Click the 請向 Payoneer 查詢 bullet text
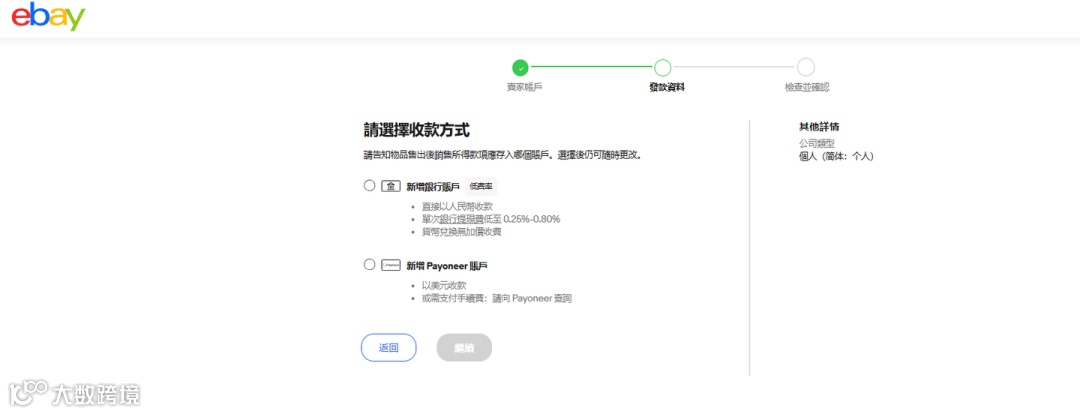Image resolution: width=1080 pixels, height=414 pixels. (x=532, y=298)
